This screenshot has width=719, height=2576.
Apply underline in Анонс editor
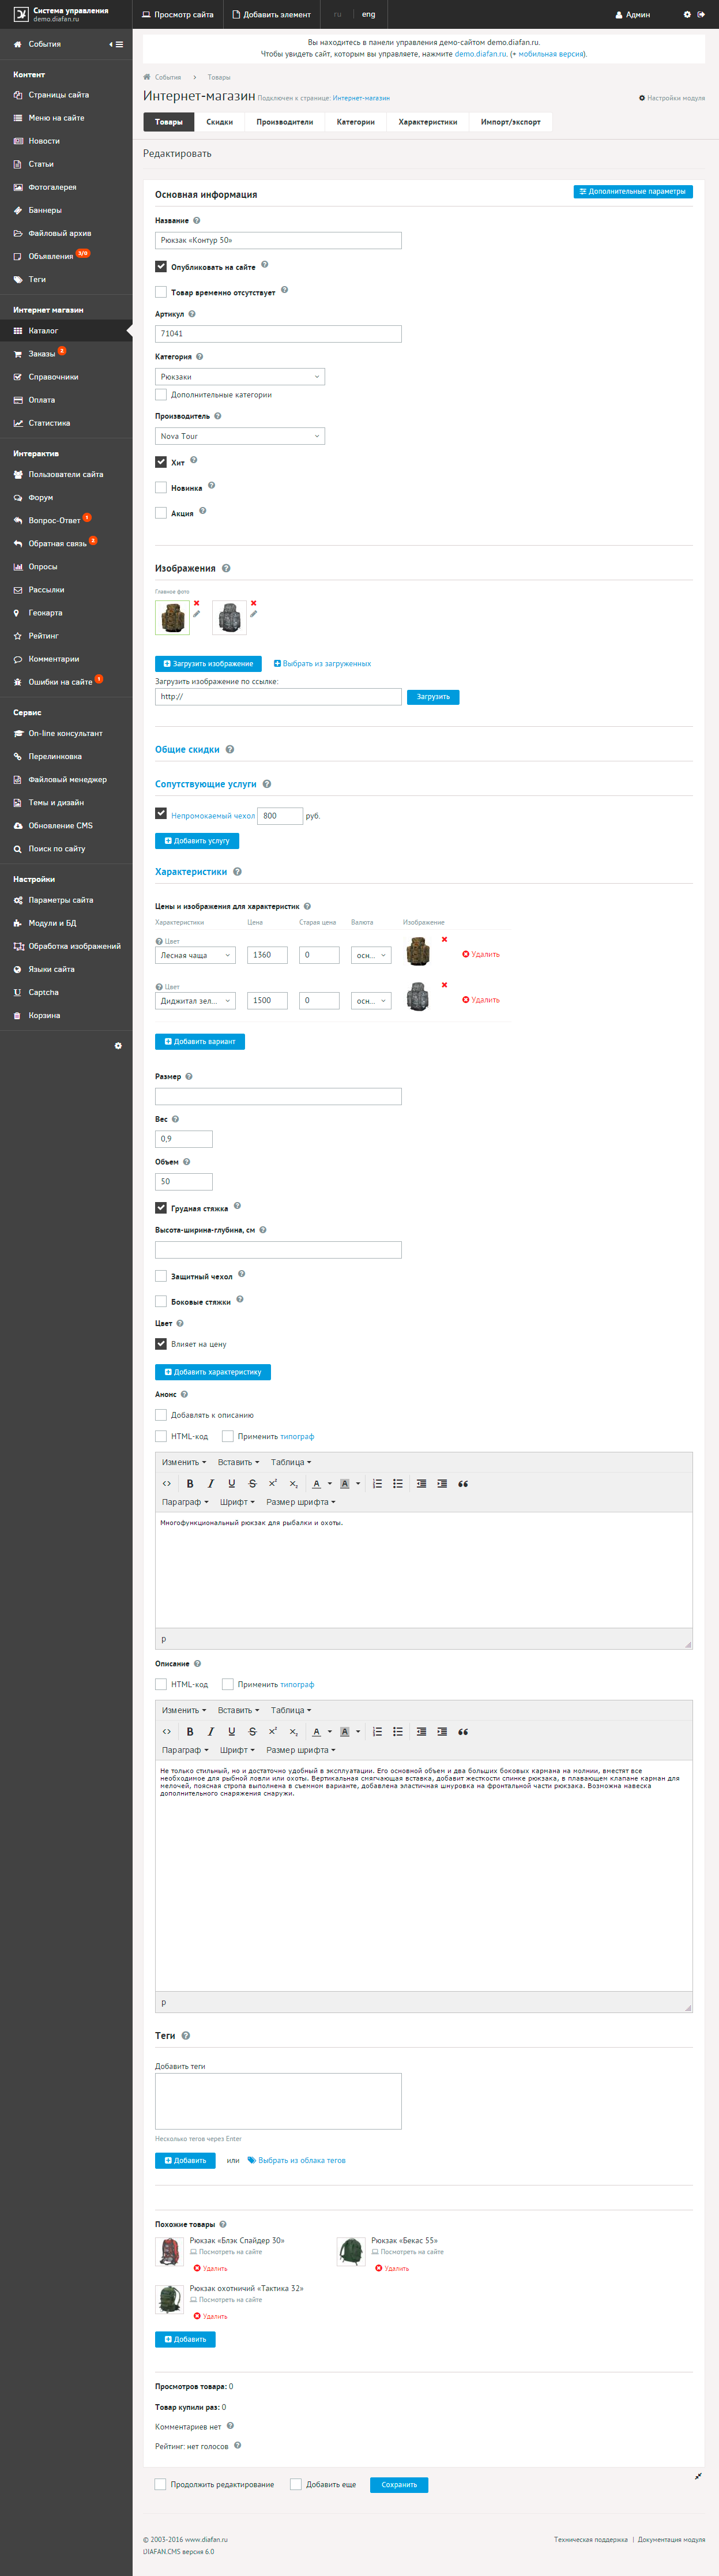tap(231, 1484)
